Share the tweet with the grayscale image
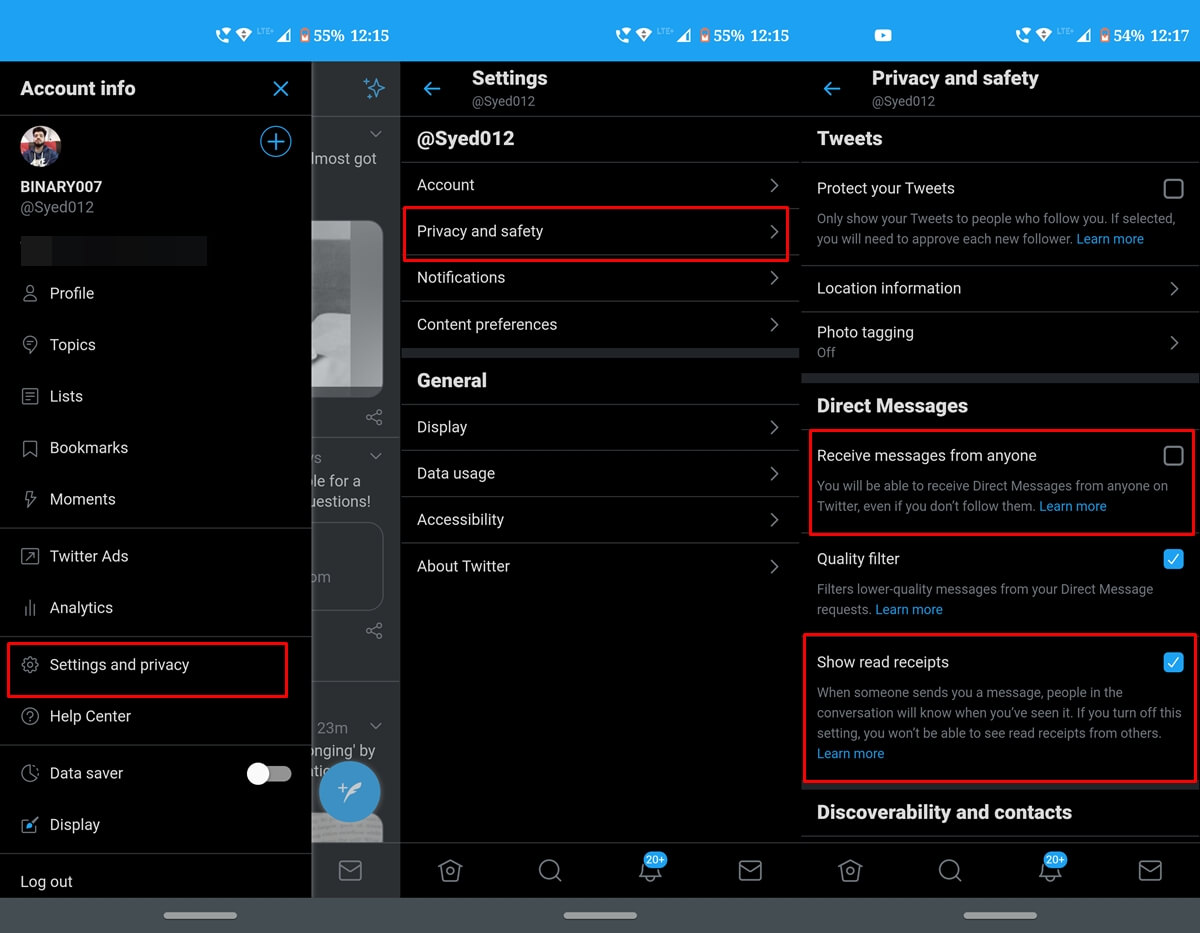The height and width of the screenshot is (933, 1200). (x=374, y=417)
